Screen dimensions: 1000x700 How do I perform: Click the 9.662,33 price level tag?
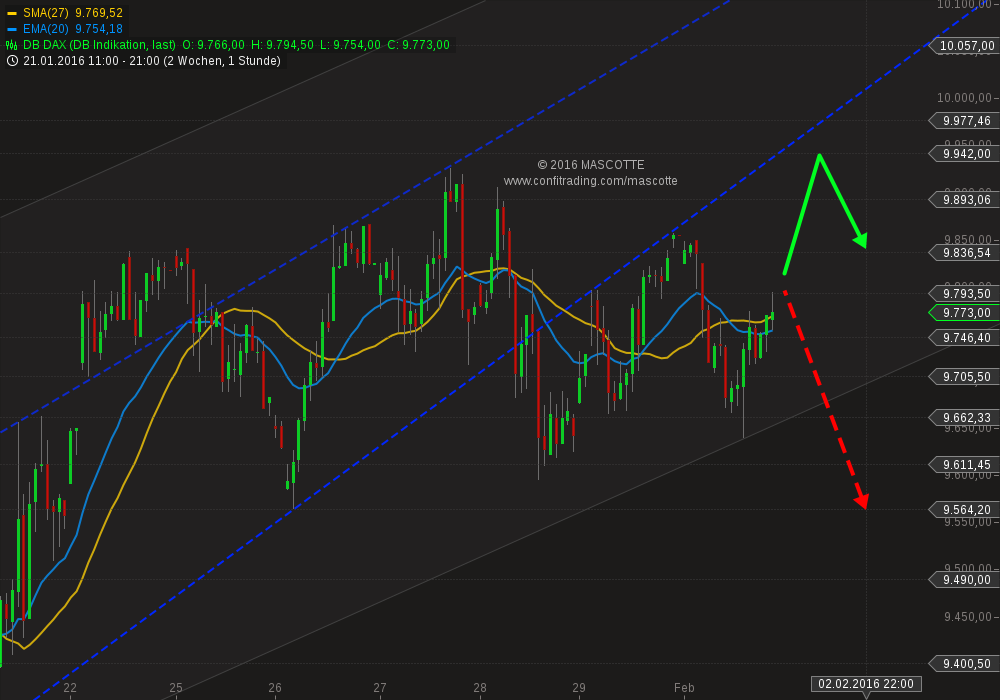[963, 418]
